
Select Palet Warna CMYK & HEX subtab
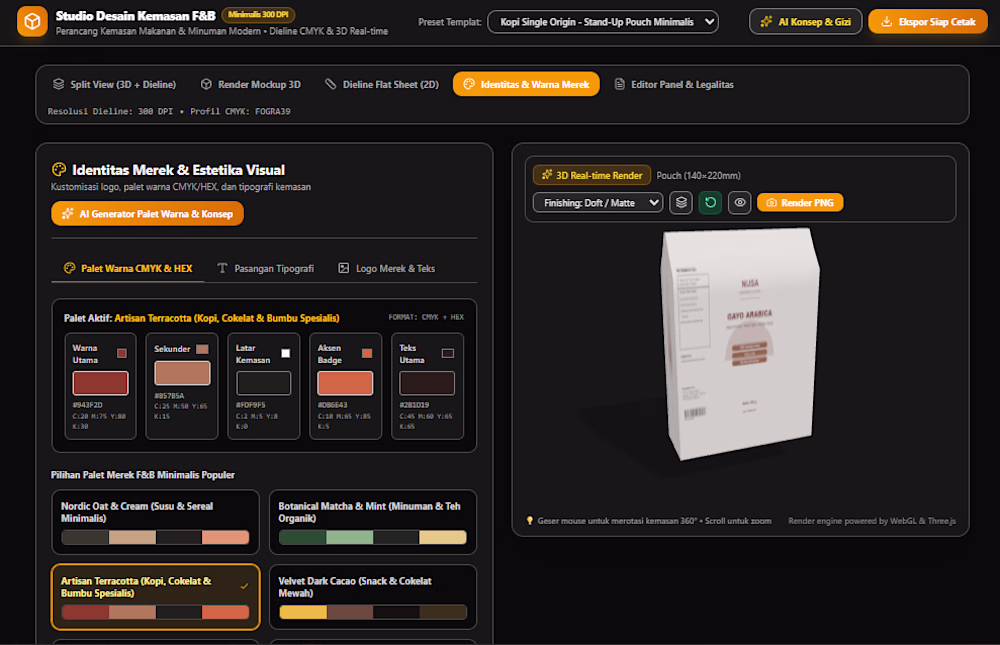(x=128, y=269)
